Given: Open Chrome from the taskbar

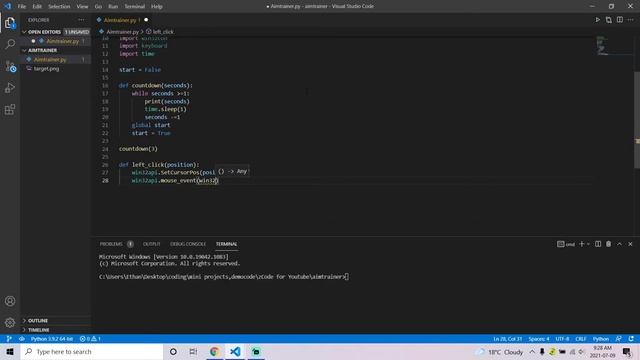Looking at the screenshot, I should tap(214, 351).
